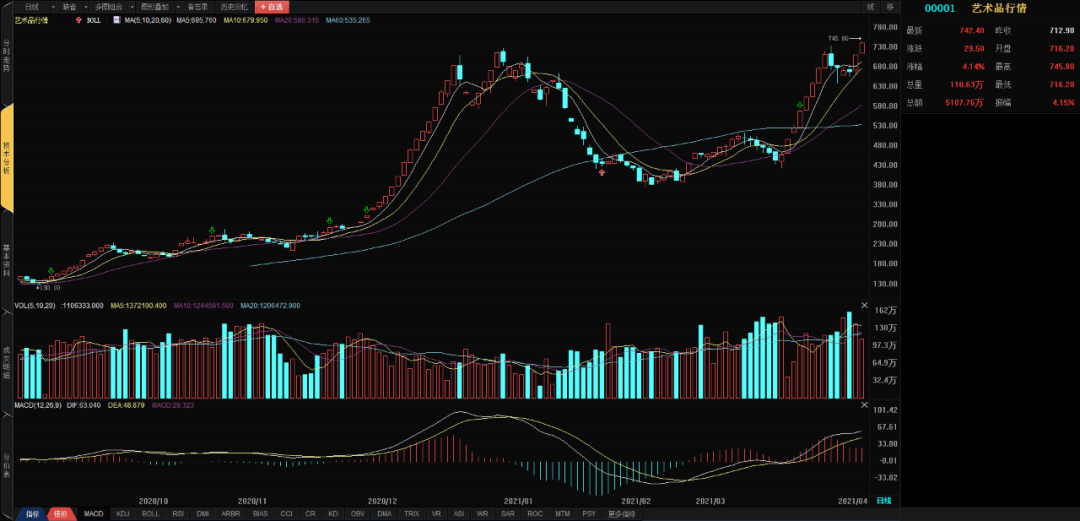This screenshot has width=1080, height=521.
Task: Click the red +自选 button
Action: click(272, 7)
